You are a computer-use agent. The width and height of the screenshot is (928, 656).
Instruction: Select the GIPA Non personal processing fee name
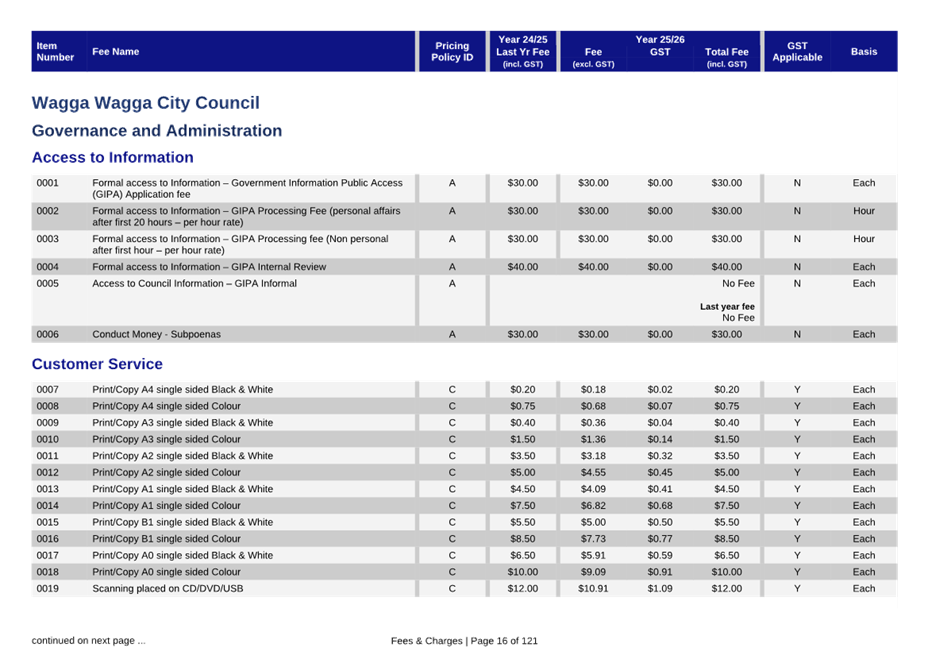(x=240, y=245)
